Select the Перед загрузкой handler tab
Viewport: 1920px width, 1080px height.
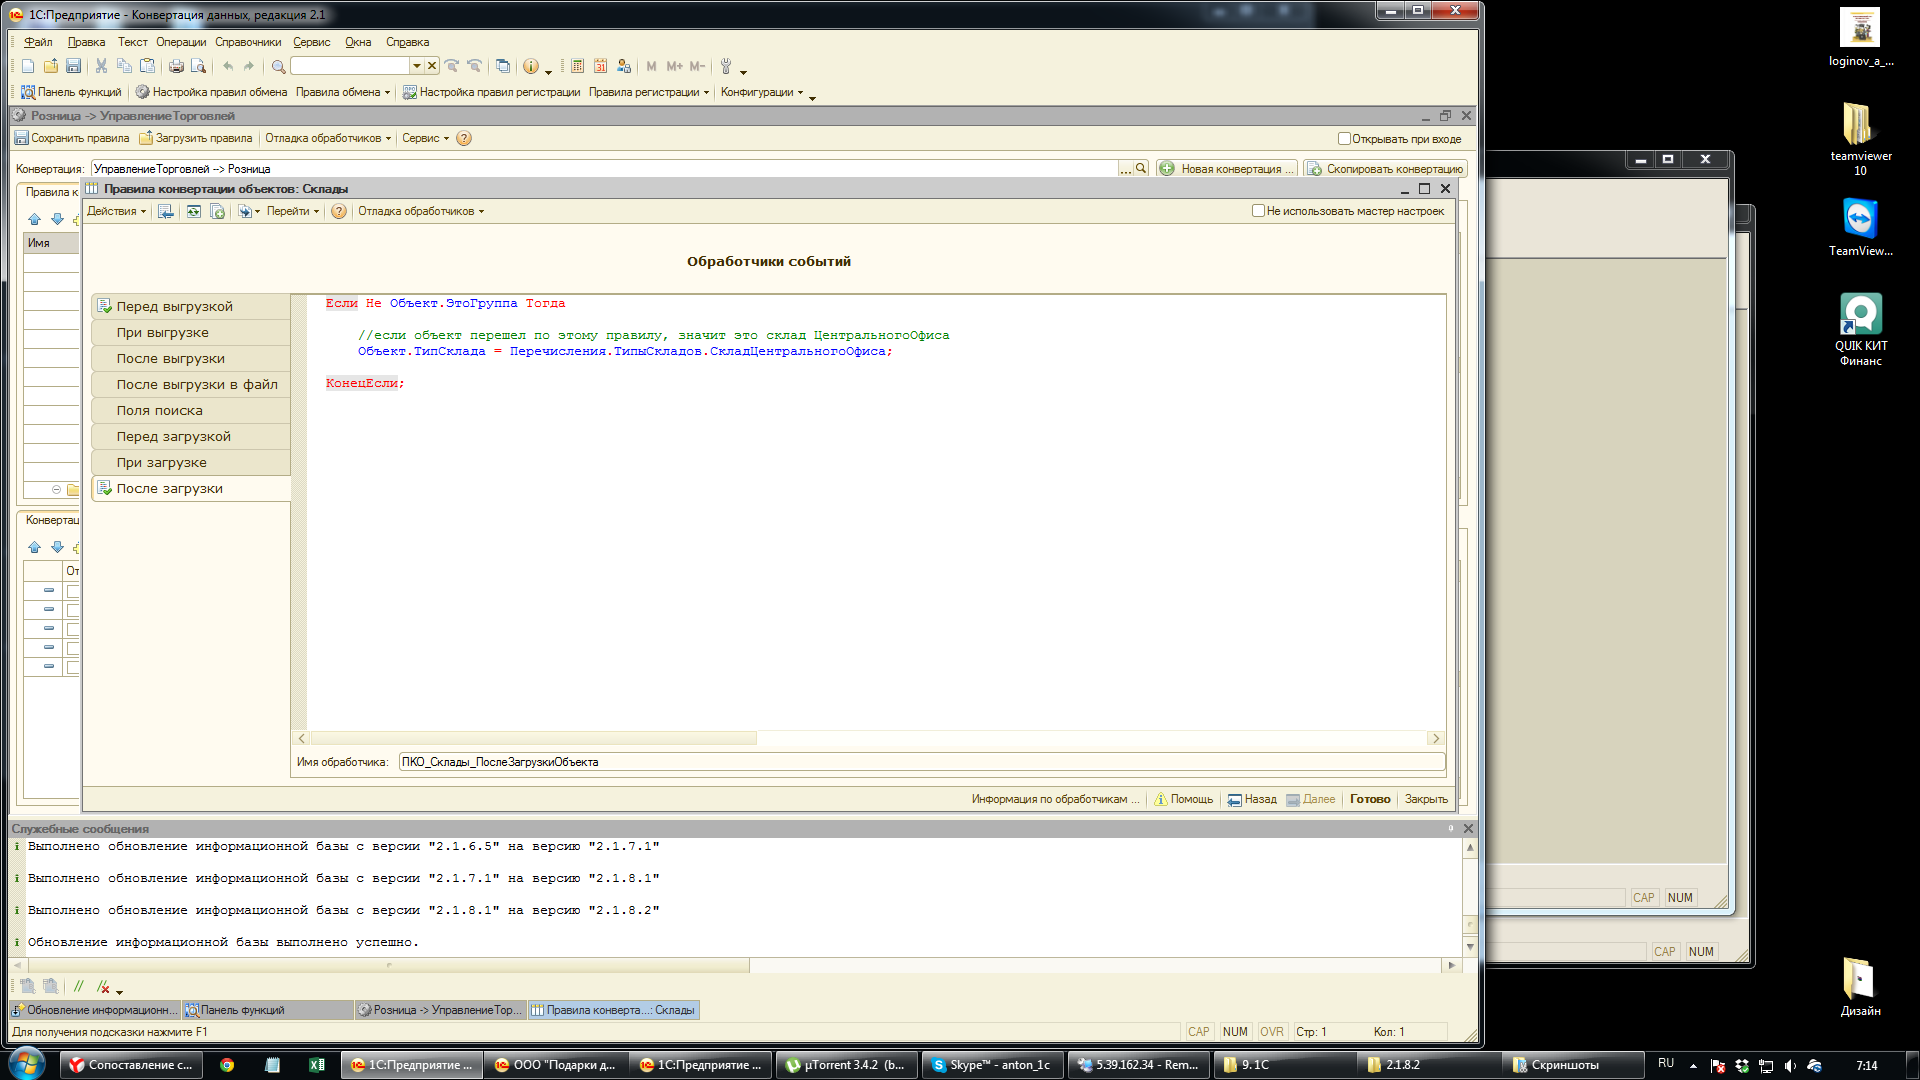click(x=173, y=437)
